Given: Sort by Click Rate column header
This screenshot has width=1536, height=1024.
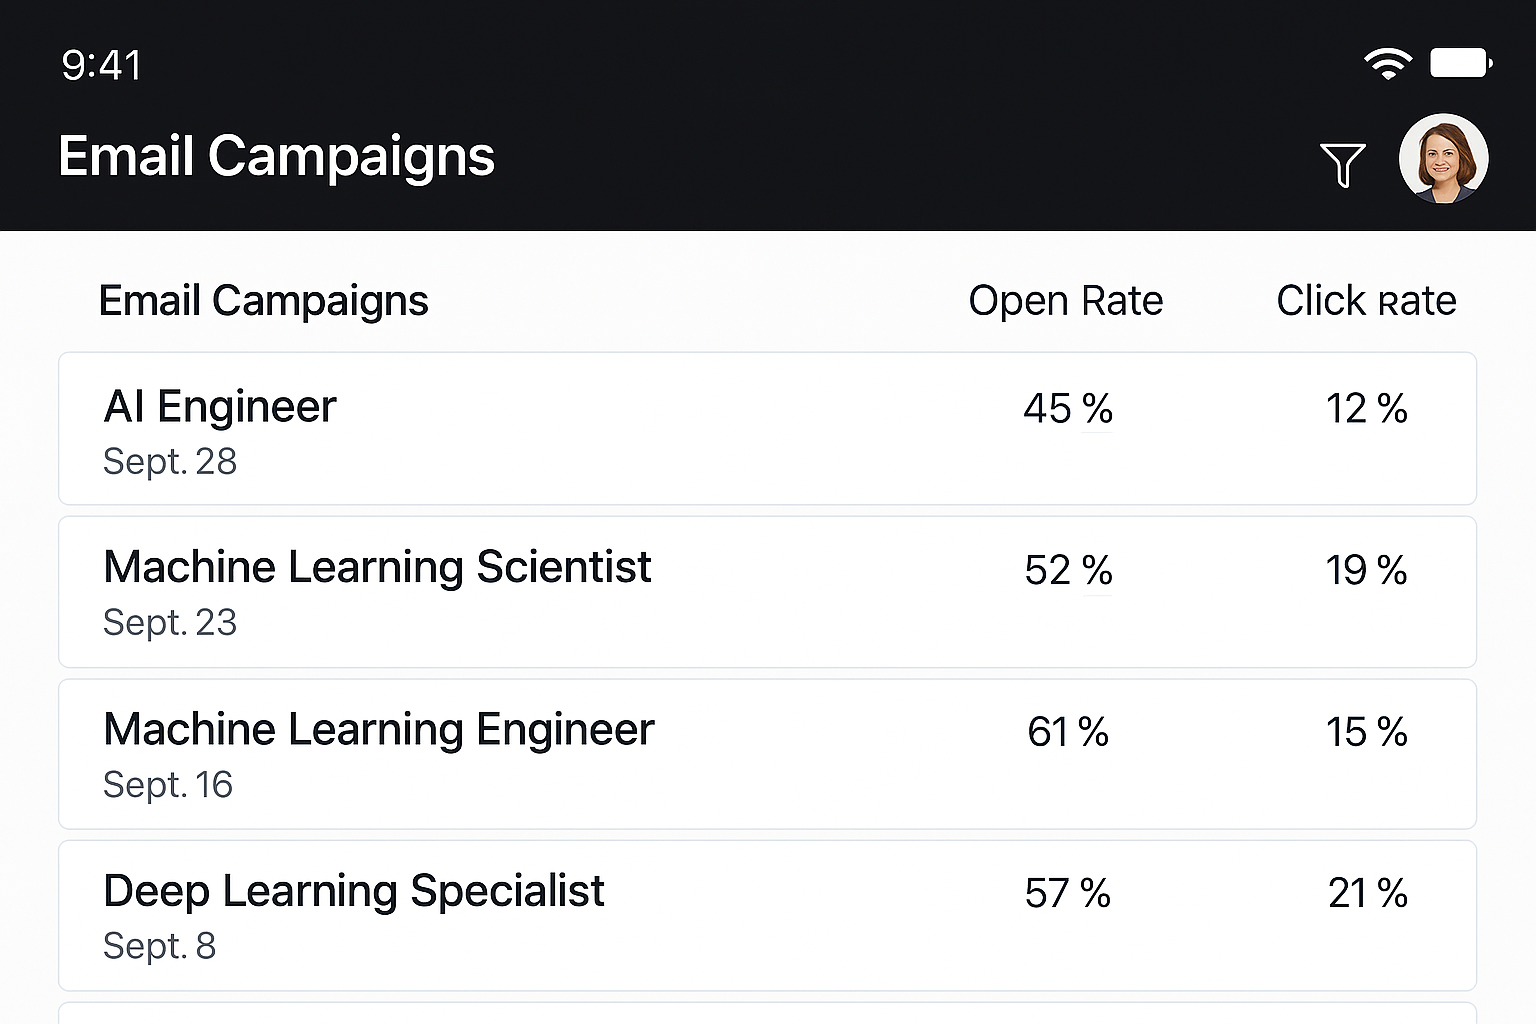Looking at the screenshot, I should click(1366, 301).
